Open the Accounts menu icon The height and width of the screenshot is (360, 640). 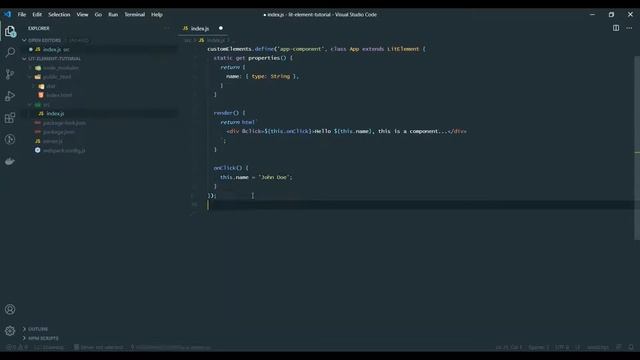click(x=10, y=309)
